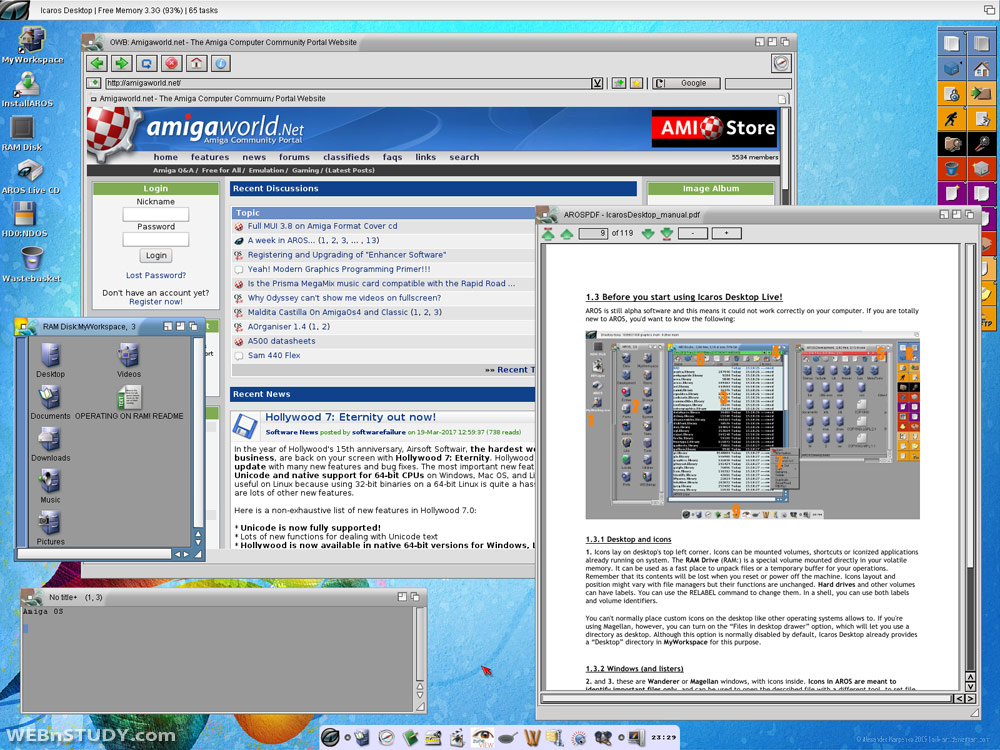Viewport: 1000px width, 750px height.
Task: Jump to the last page in AROSPDF
Action: 666,233
